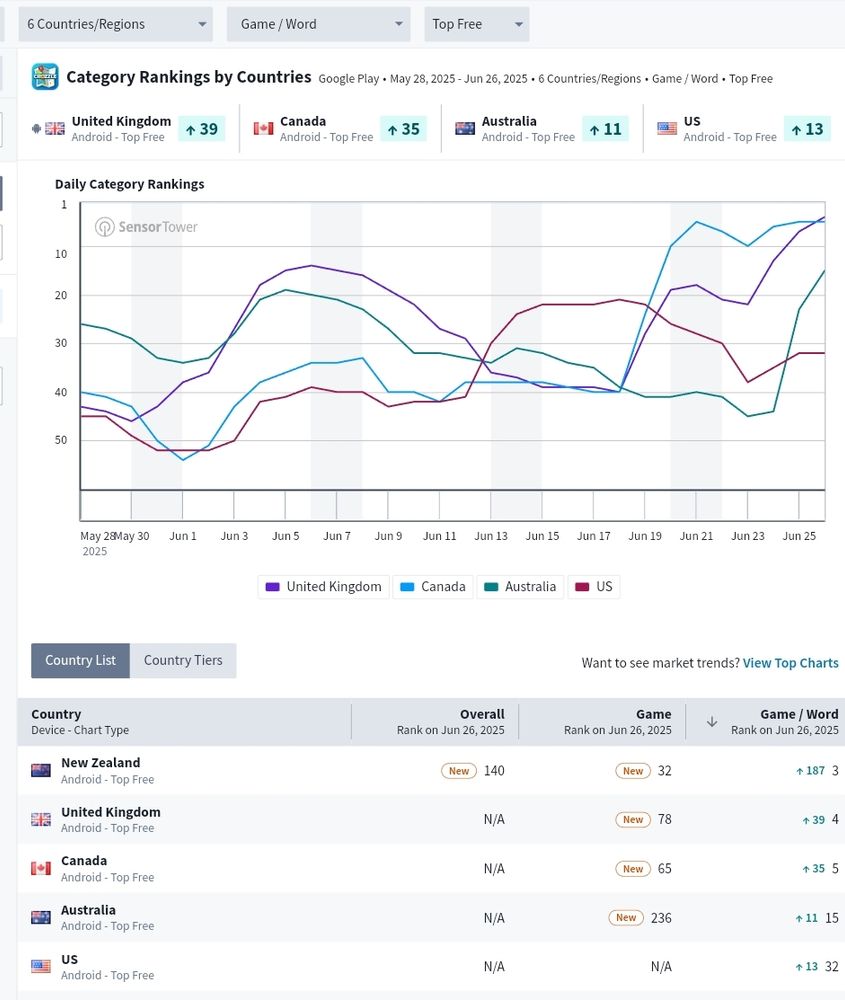Screen dimensions: 845x1000
Task: Open the View Top Charts link
Action: pos(791,663)
